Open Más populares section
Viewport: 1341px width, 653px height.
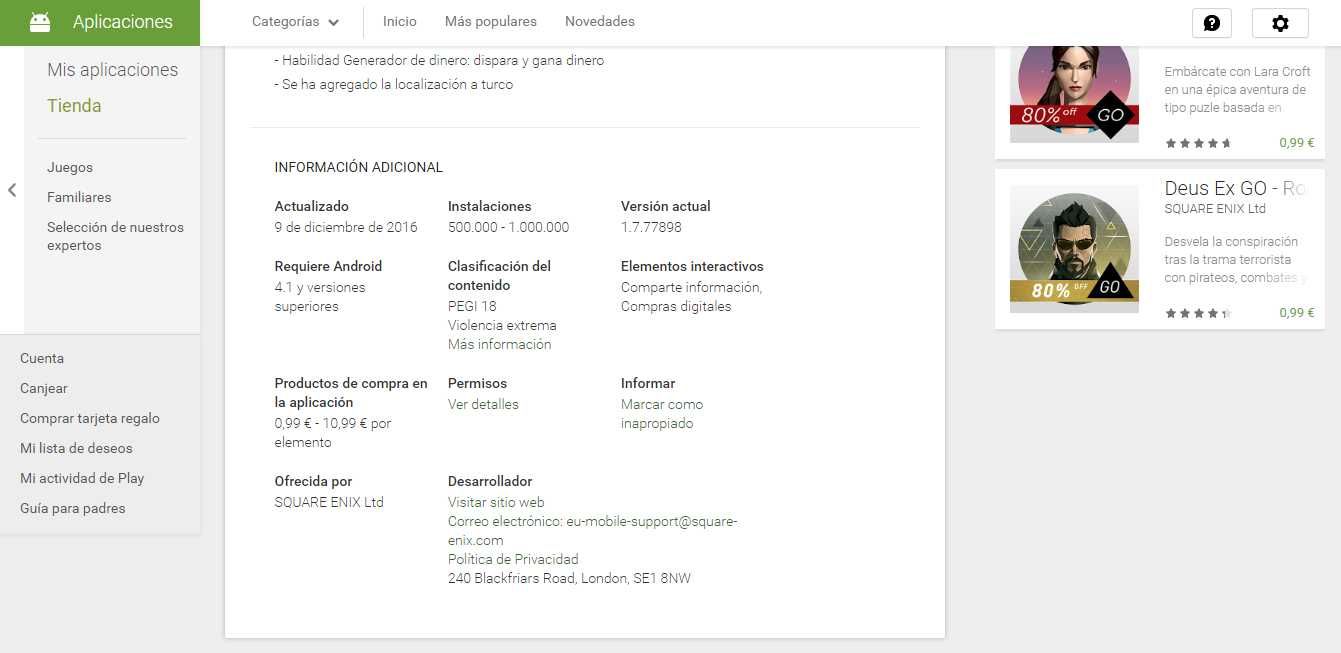click(x=491, y=22)
